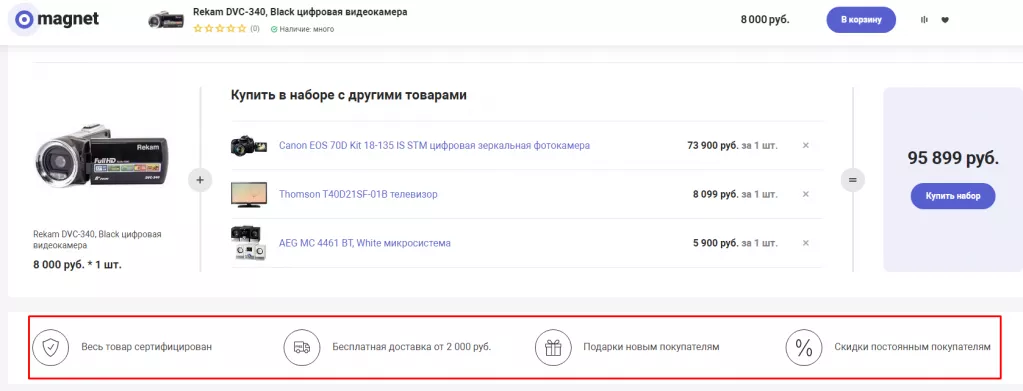Click bundle total price 95 899 руб.
This screenshot has height=391, width=1023.
953,158
